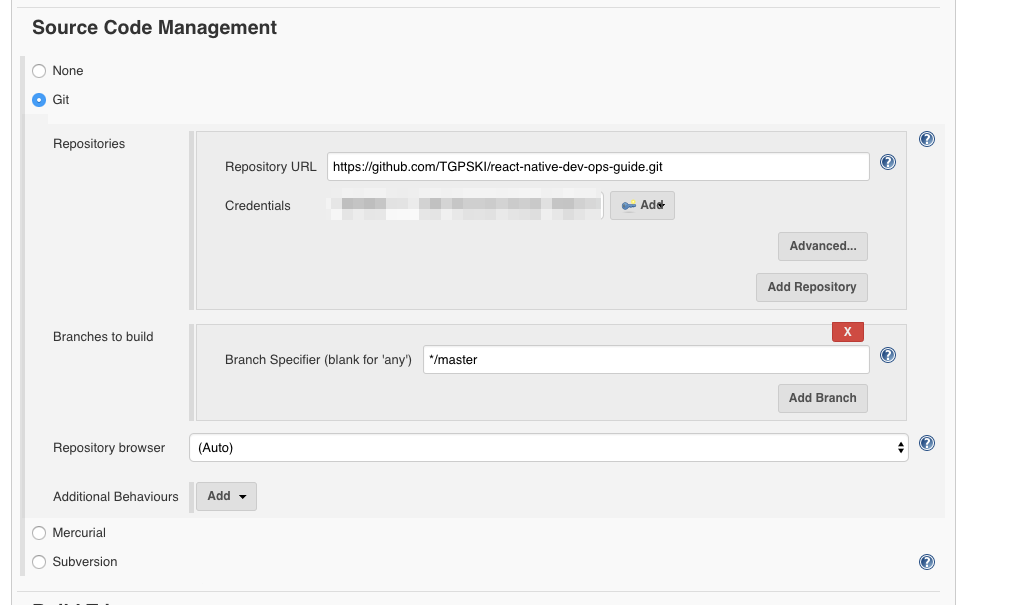Open help next to Subversion option
The width and height of the screenshot is (1015, 605).
click(926, 562)
